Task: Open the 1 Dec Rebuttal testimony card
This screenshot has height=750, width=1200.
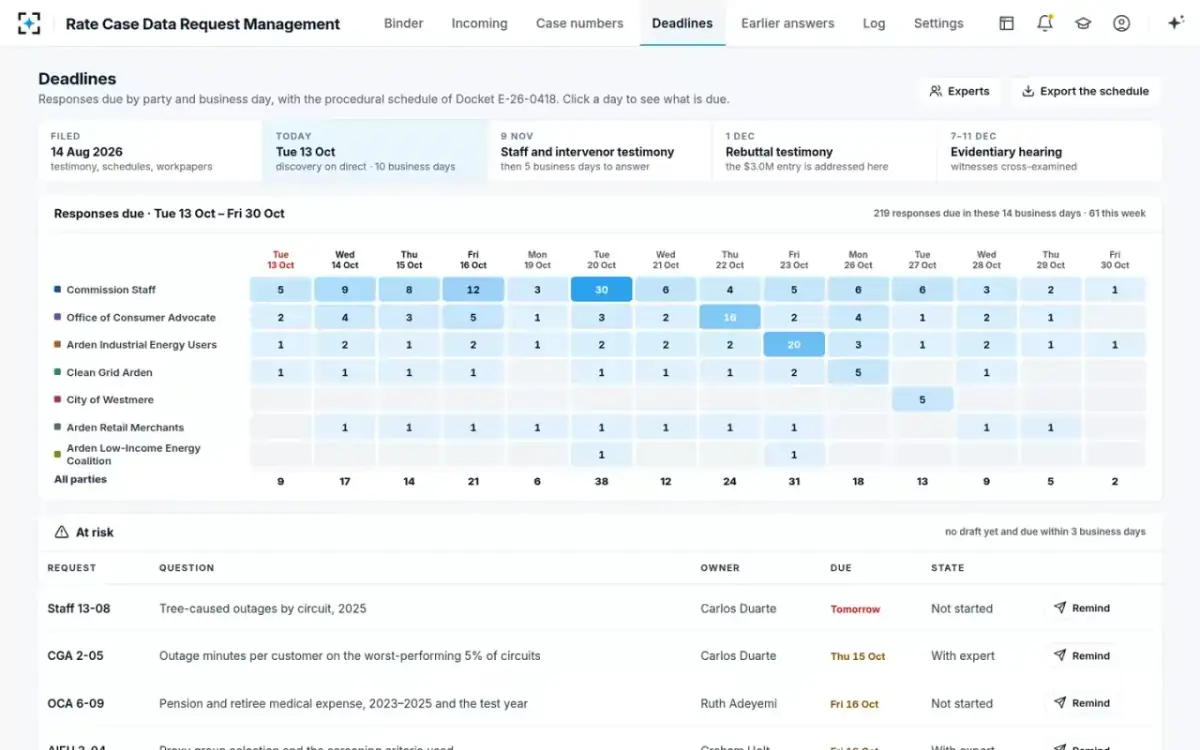Action: (825, 151)
